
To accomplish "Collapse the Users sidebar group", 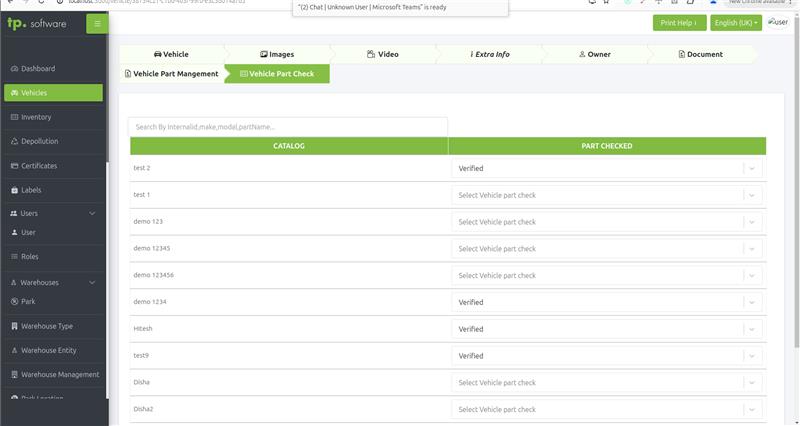I will pyautogui.click(x=92, y=214).
